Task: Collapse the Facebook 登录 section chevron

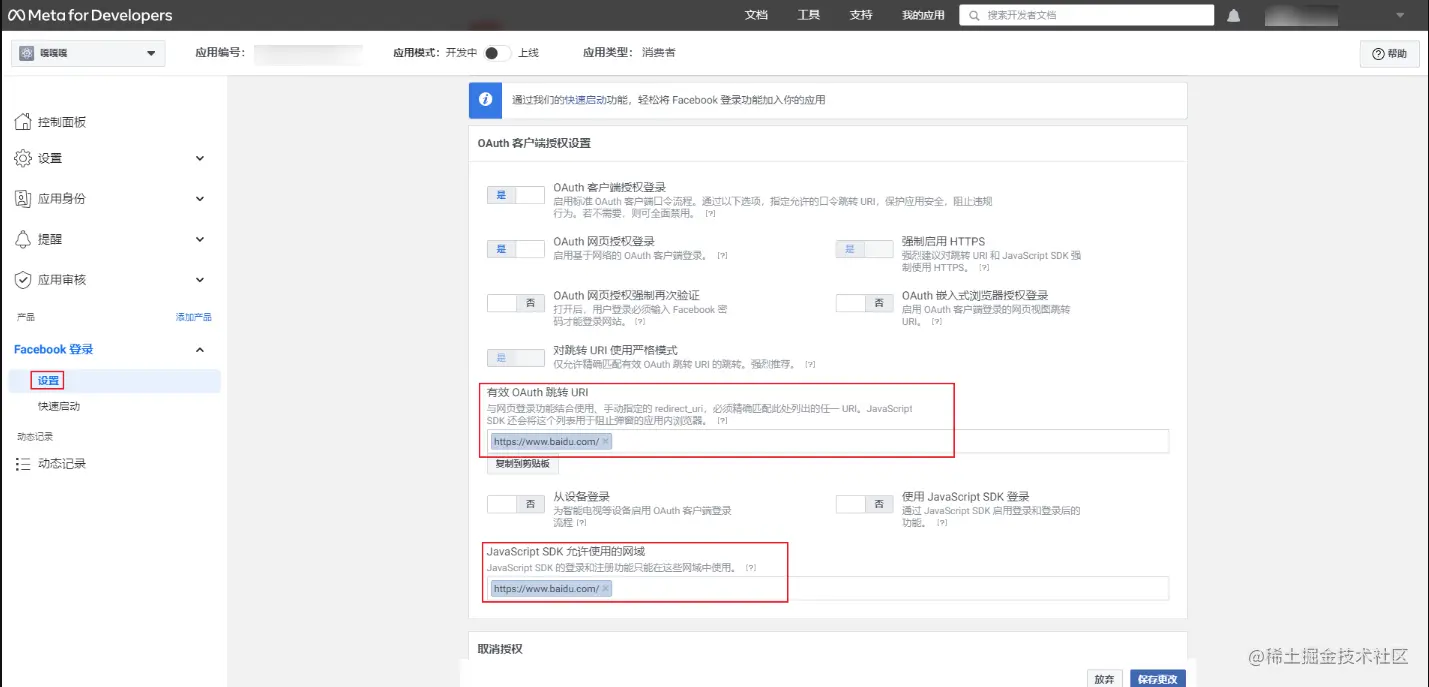Action: click(x=199, y=349)
